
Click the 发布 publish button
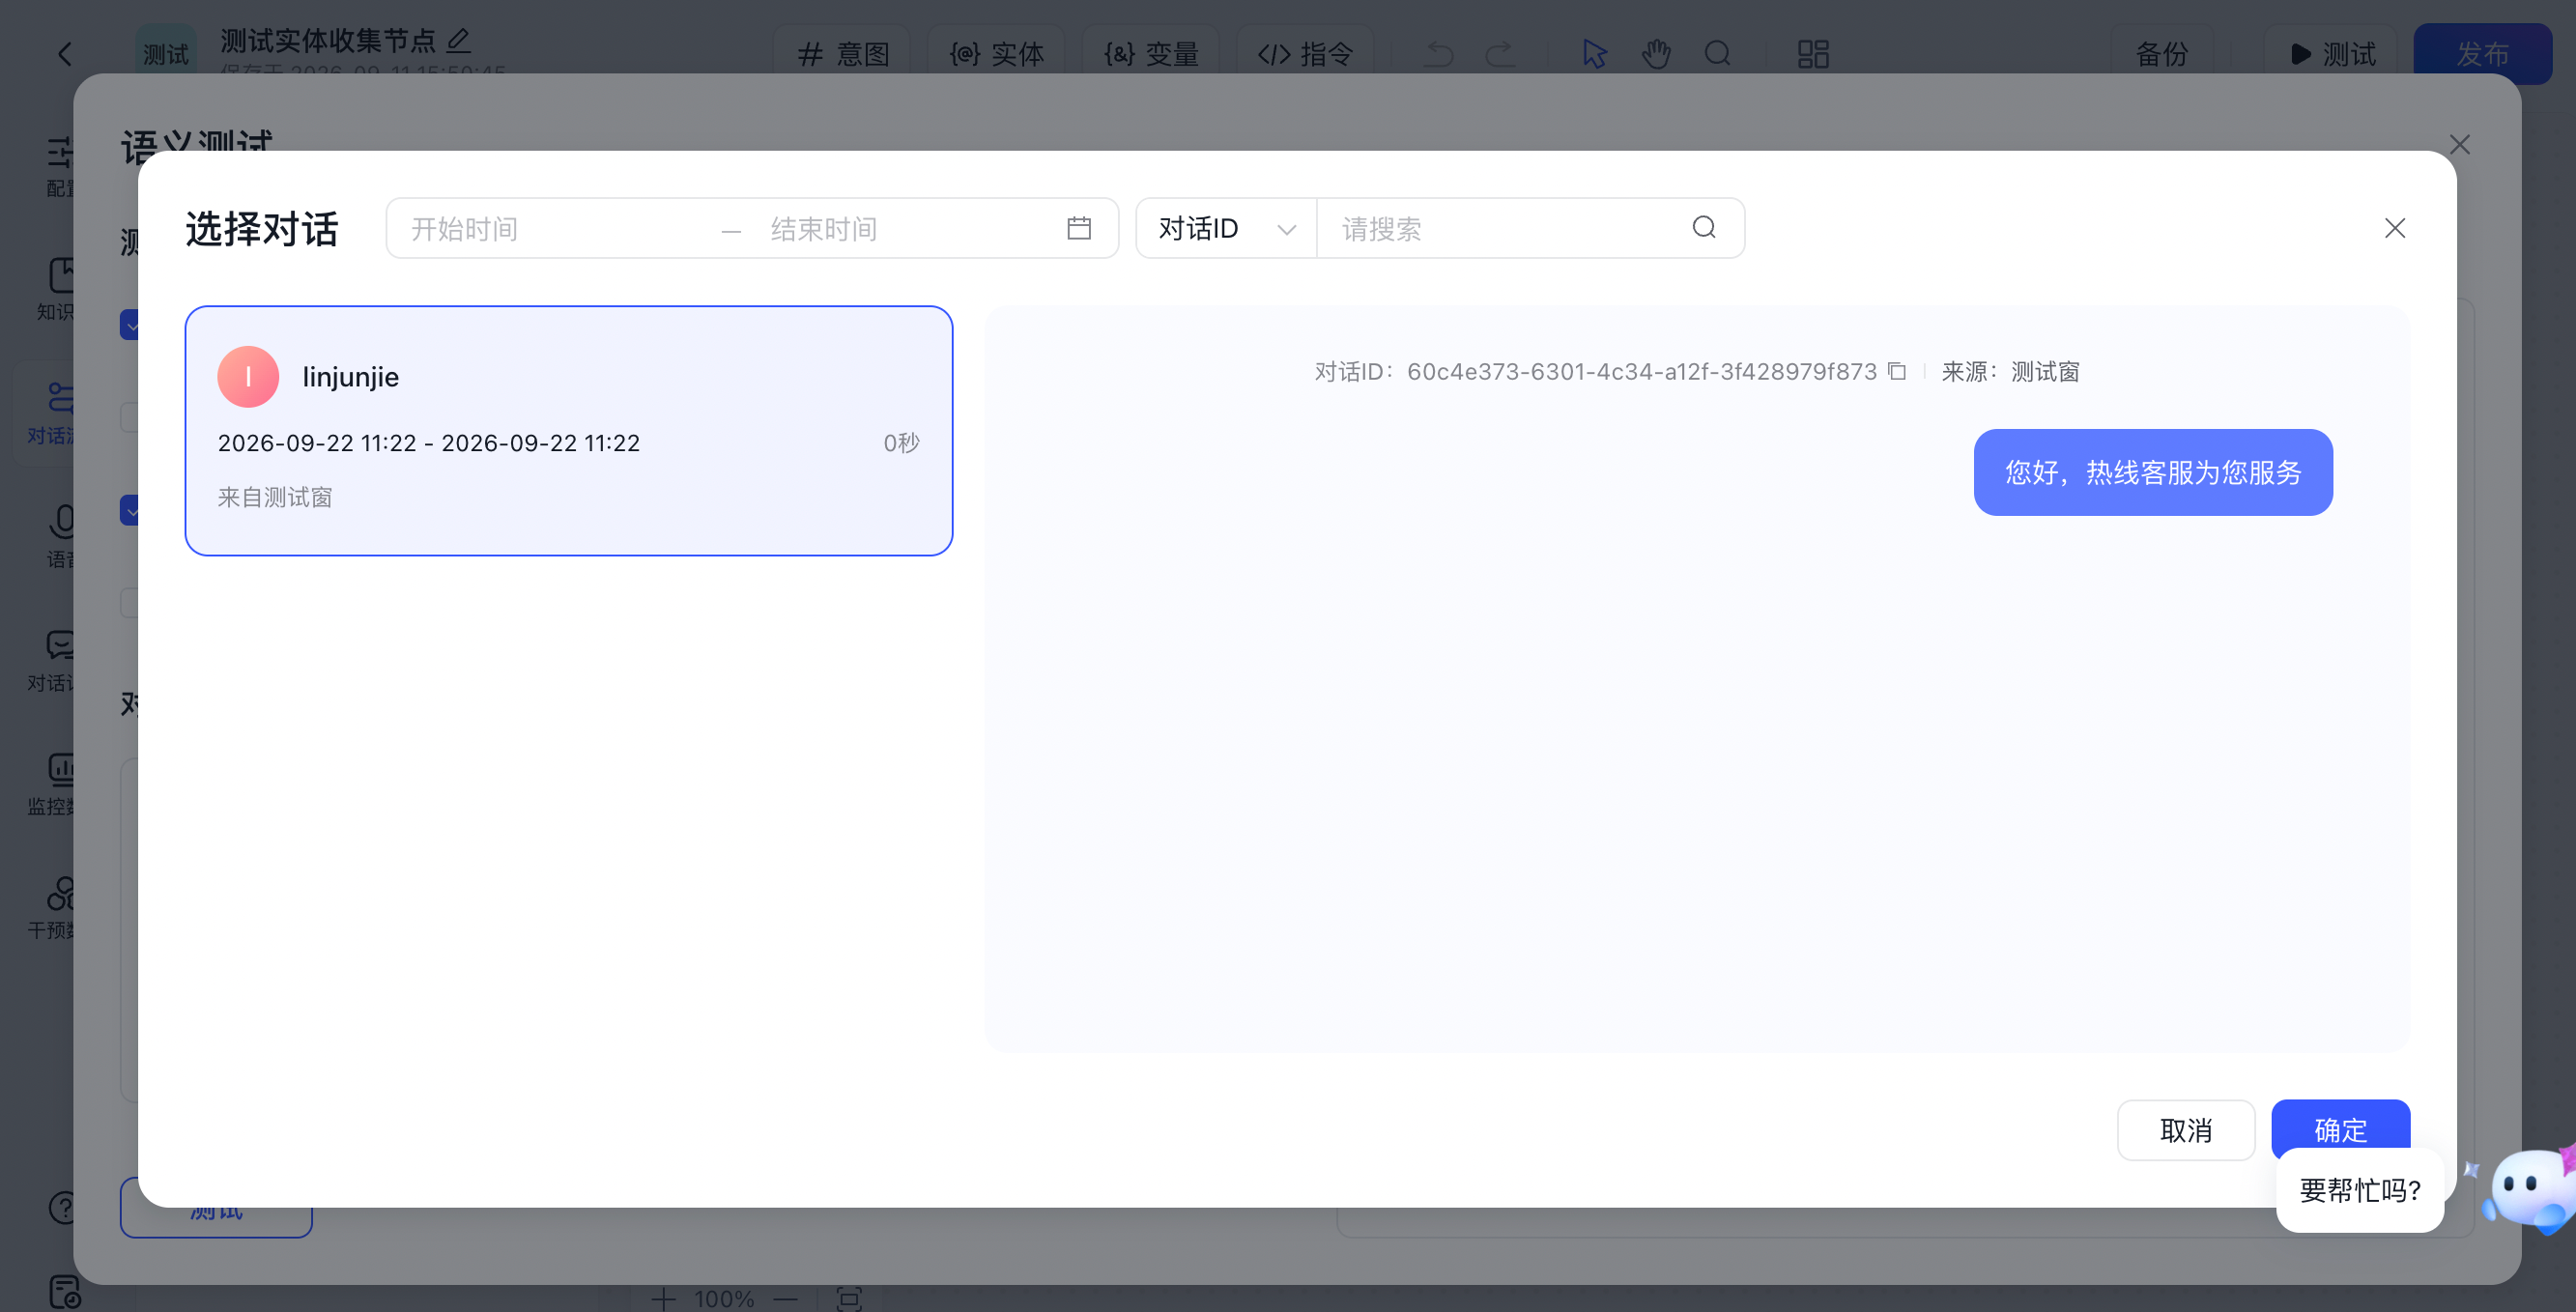2482,53
